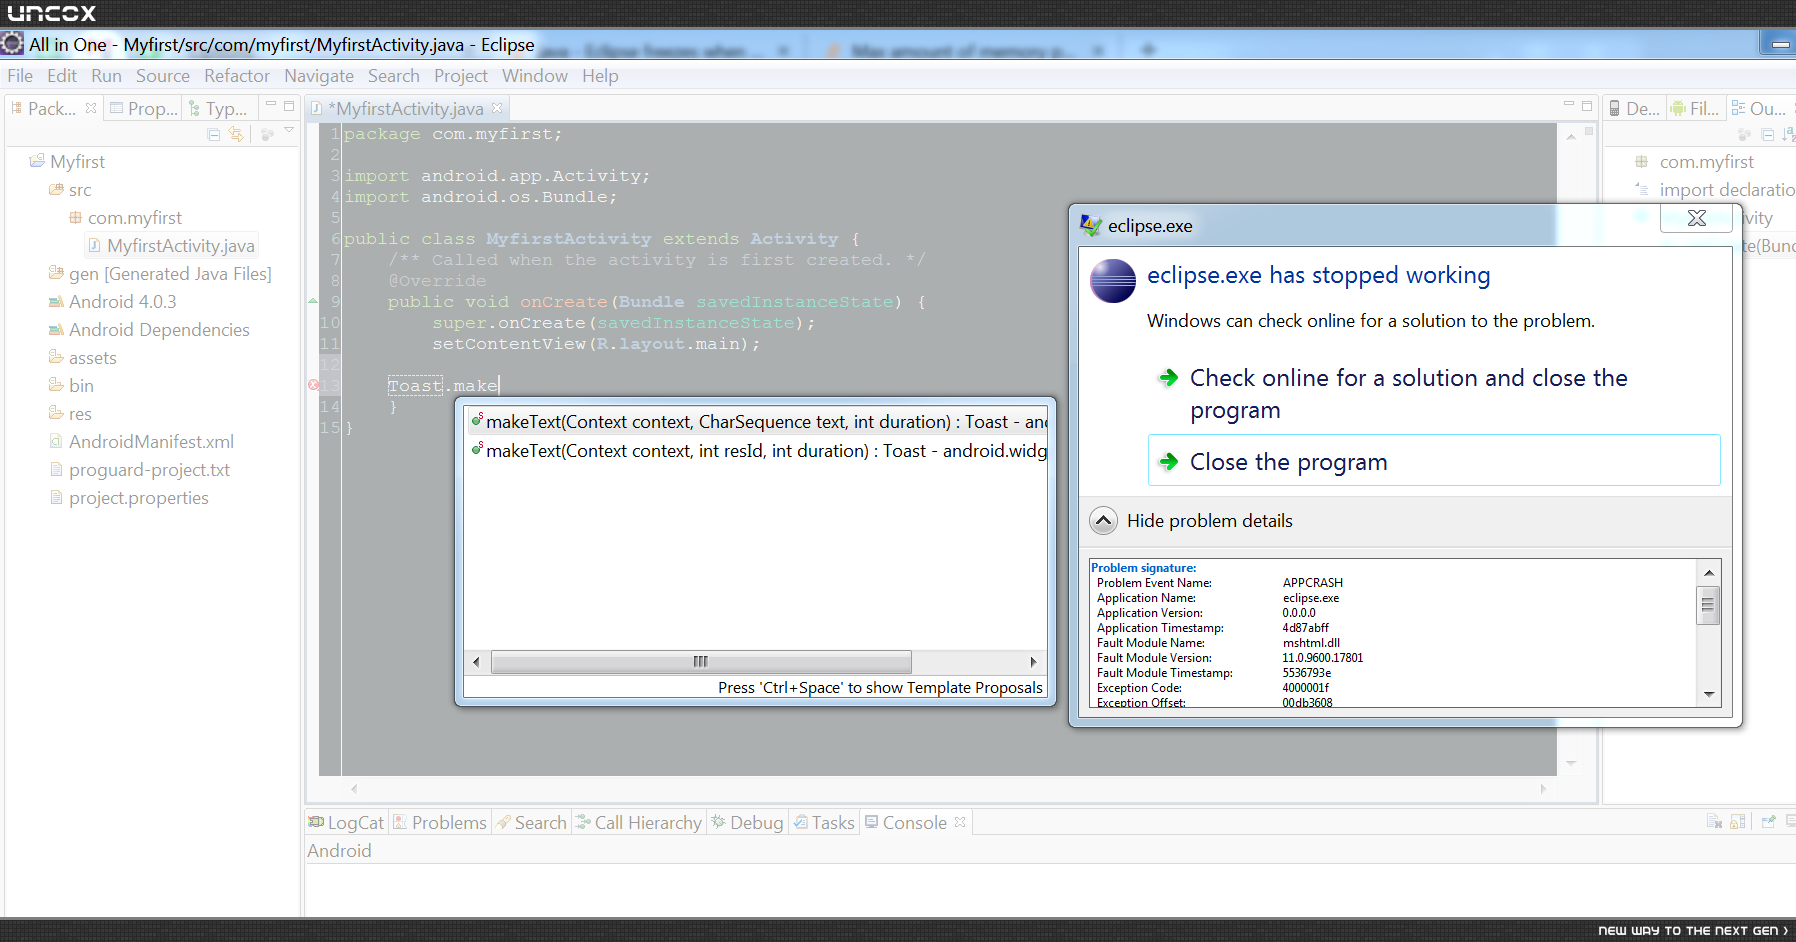Click Close the program option
Viewport: 1796px width, 942px height.
coord(1434,461)
